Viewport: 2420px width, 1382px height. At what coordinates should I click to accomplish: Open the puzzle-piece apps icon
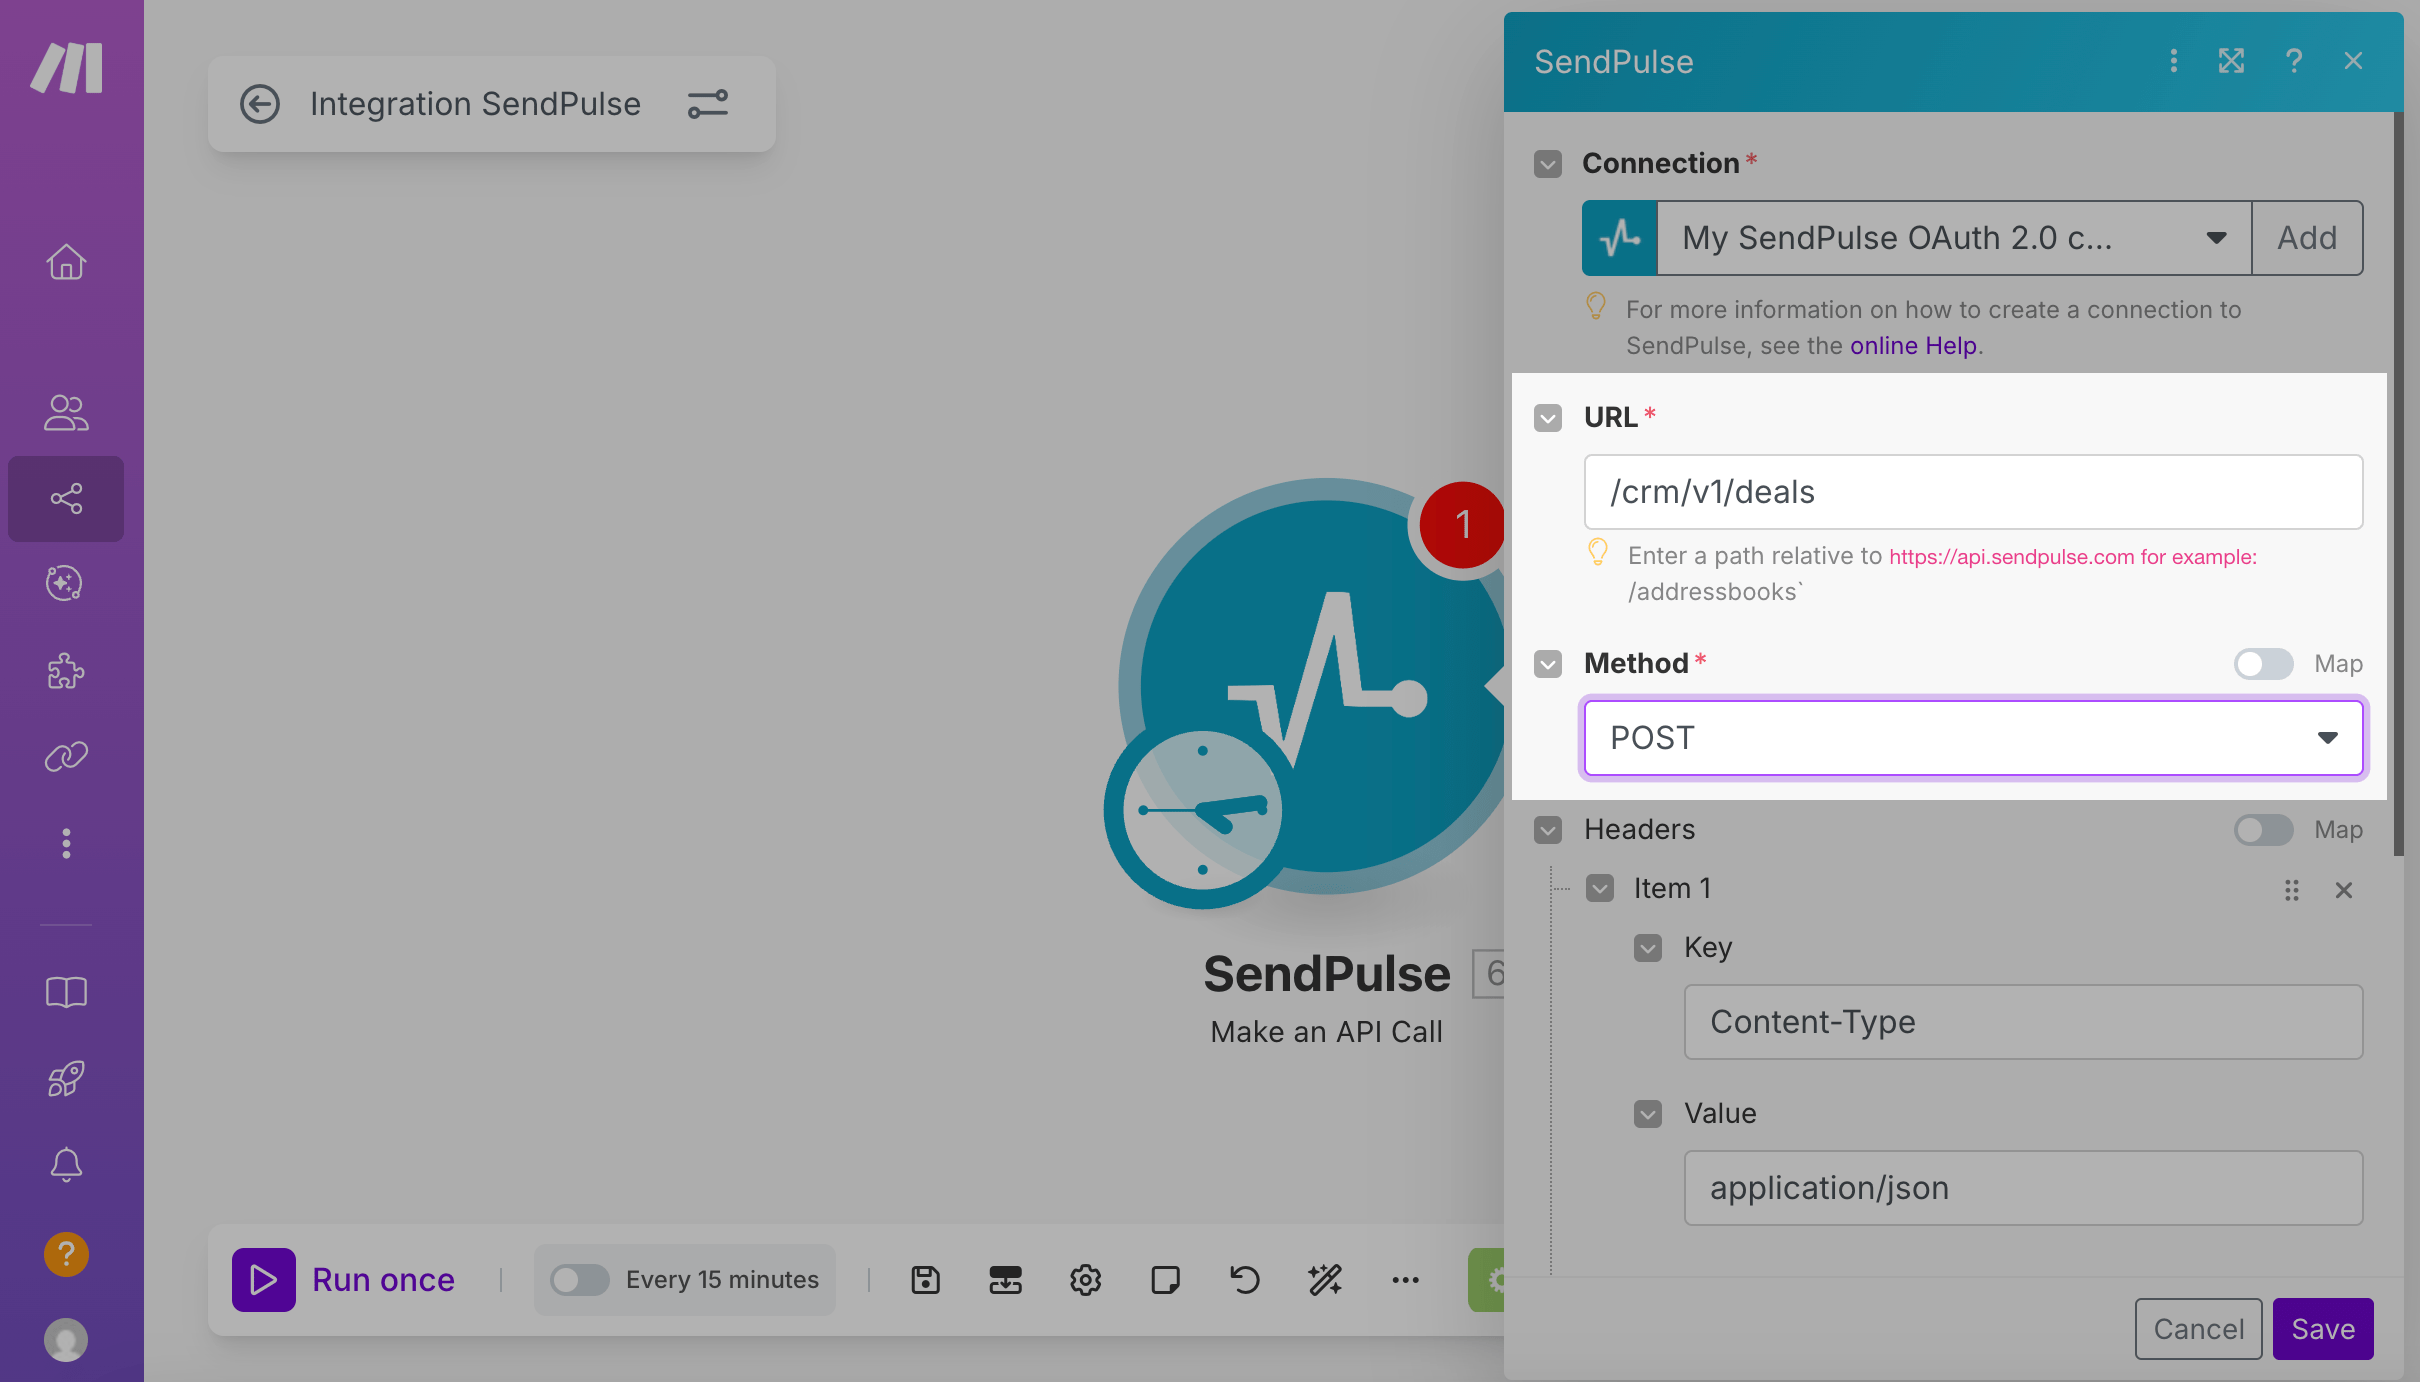(x=66, y=671)
